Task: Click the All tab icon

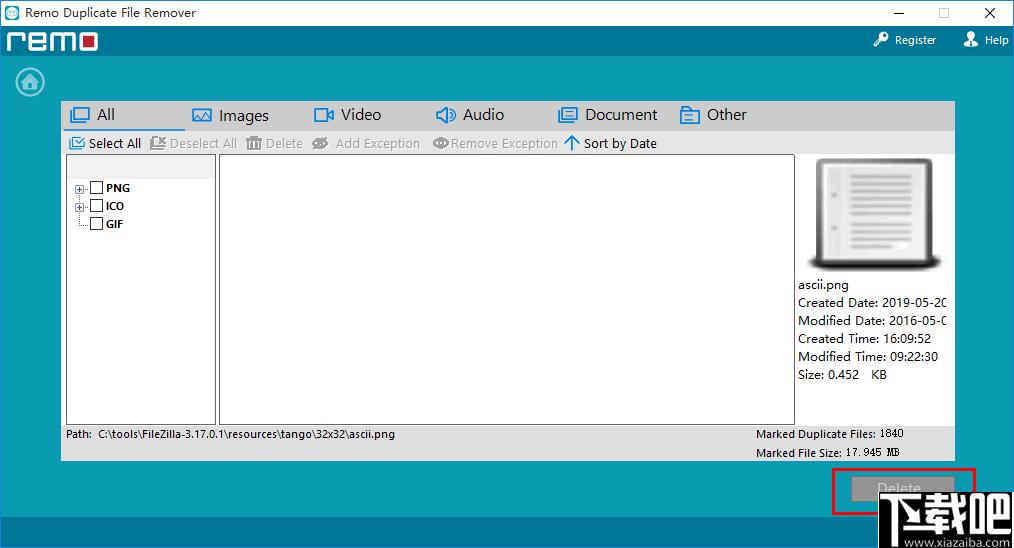Action: [x=80, y=115]
